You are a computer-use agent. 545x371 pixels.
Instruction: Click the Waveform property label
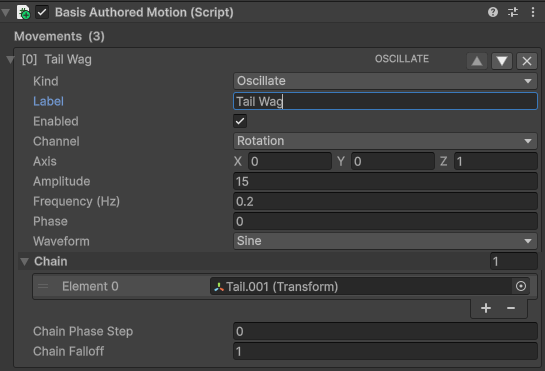[x=61, y=241]
